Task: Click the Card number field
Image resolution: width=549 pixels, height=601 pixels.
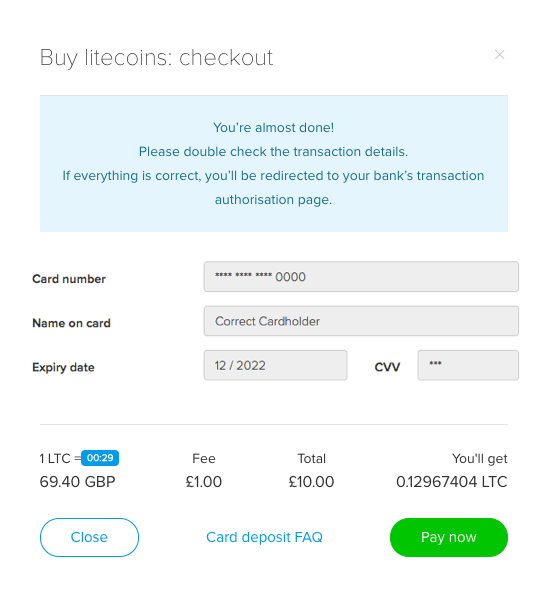Action: point(361,277)
